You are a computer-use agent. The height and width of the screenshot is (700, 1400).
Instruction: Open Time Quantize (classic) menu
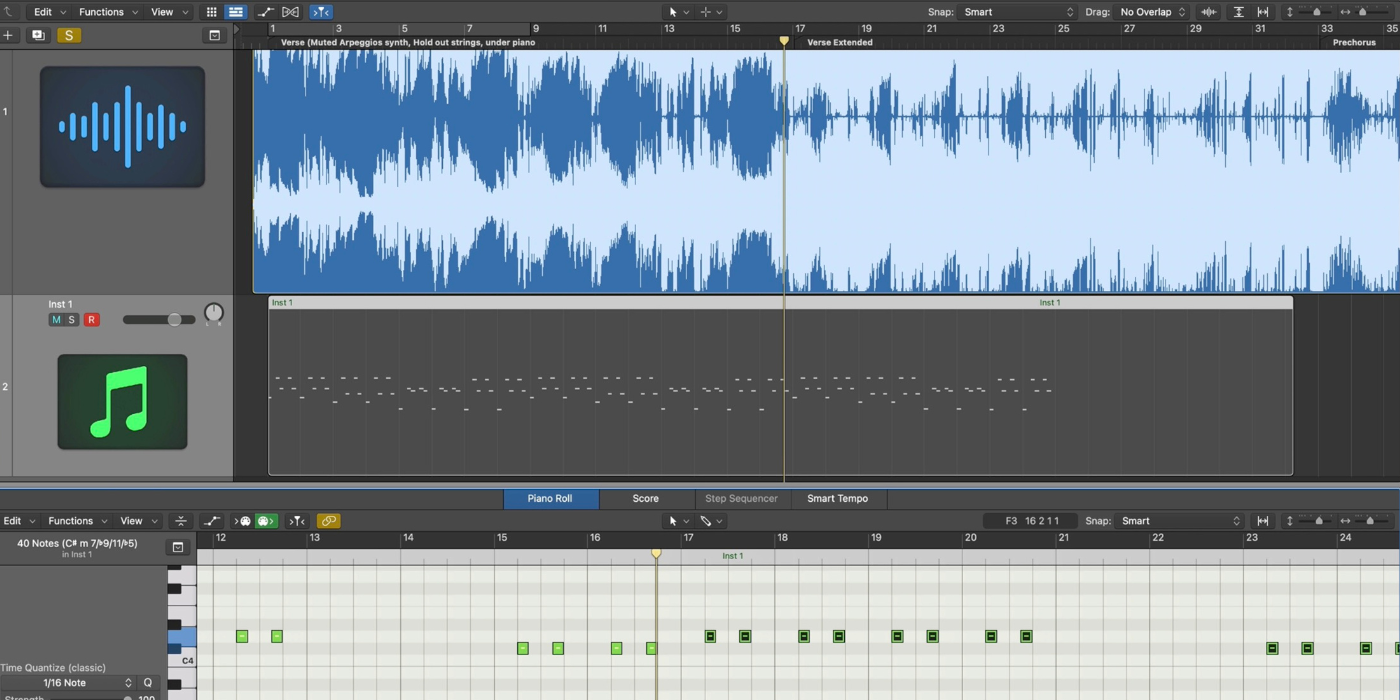[x=54, y=668]
